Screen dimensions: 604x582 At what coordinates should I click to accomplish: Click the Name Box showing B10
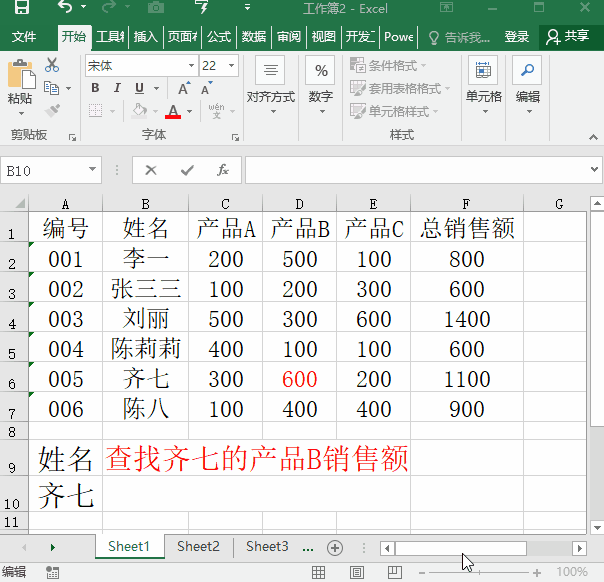click(x=51, y=170)
